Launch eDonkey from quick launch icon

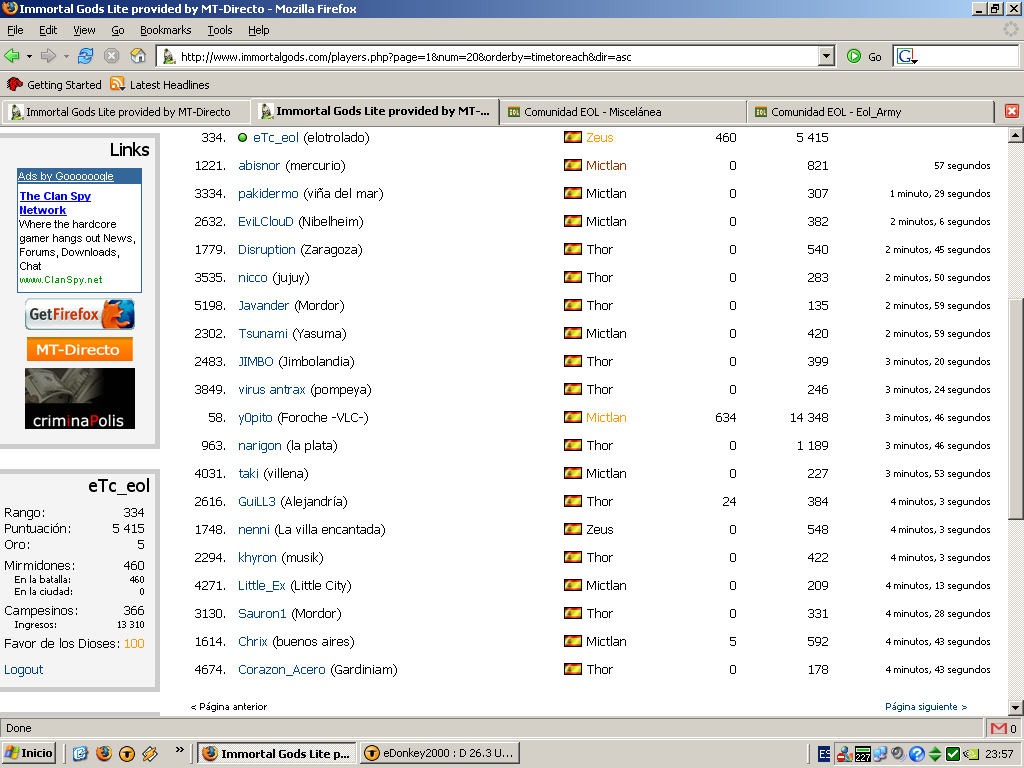pyautogui.click(x=127, y=754)
